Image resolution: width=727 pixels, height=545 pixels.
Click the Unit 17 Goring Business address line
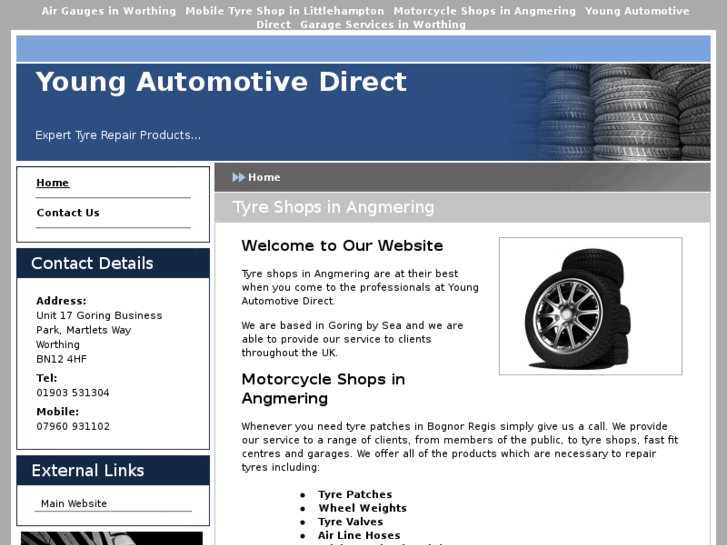click(x=99, y=315)
